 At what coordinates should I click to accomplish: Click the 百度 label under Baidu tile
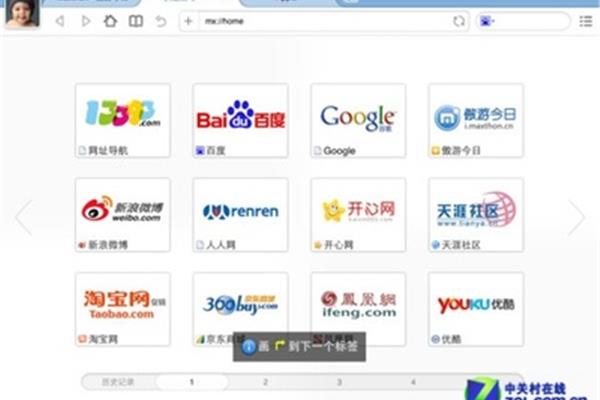click(x=215, y=150)
